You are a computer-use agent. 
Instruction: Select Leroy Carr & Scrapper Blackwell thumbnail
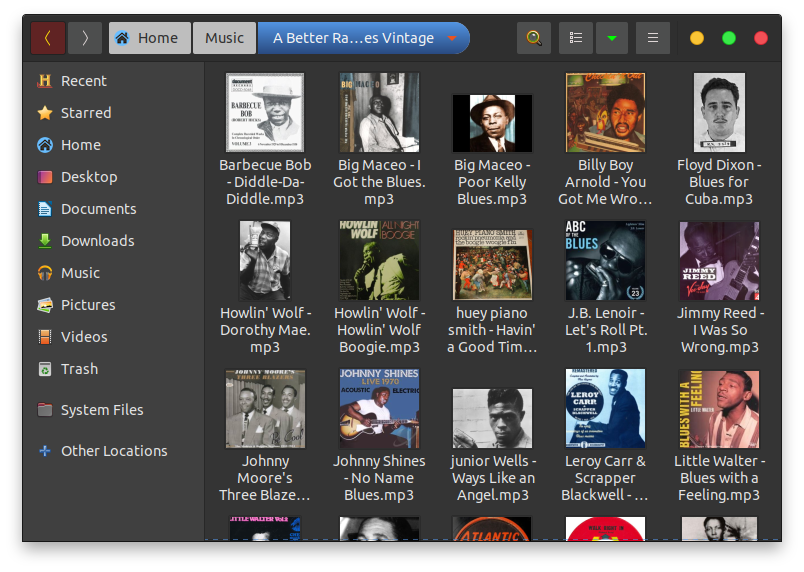[606, 408]
